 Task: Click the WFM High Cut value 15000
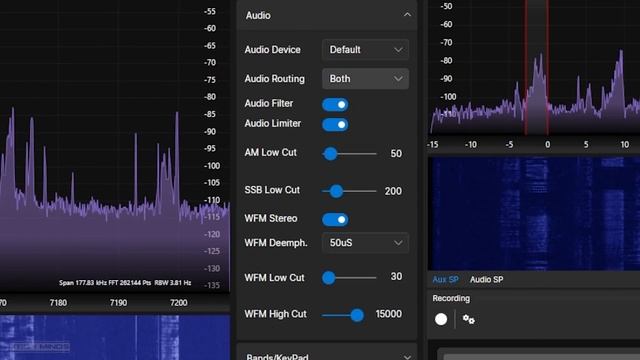click(x=389, y=314)
